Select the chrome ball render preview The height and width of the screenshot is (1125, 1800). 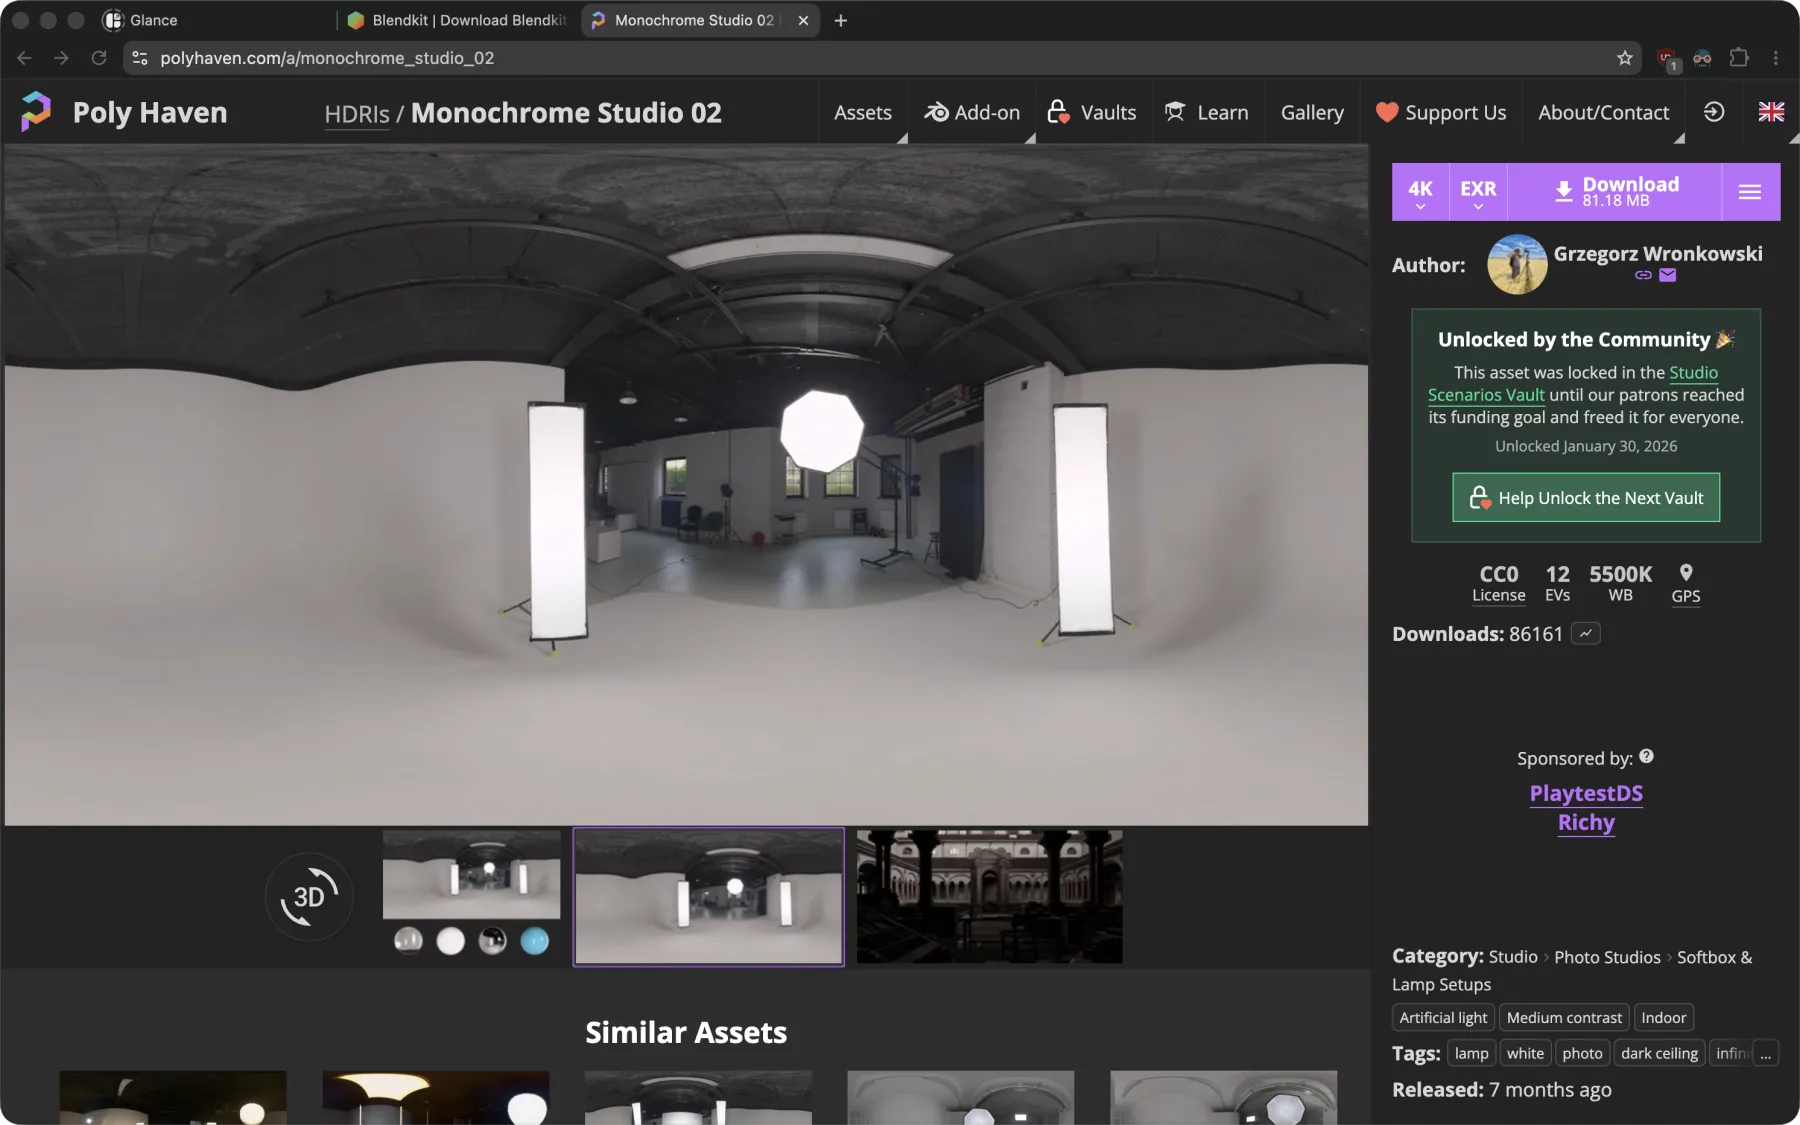[x=408, y=941]
